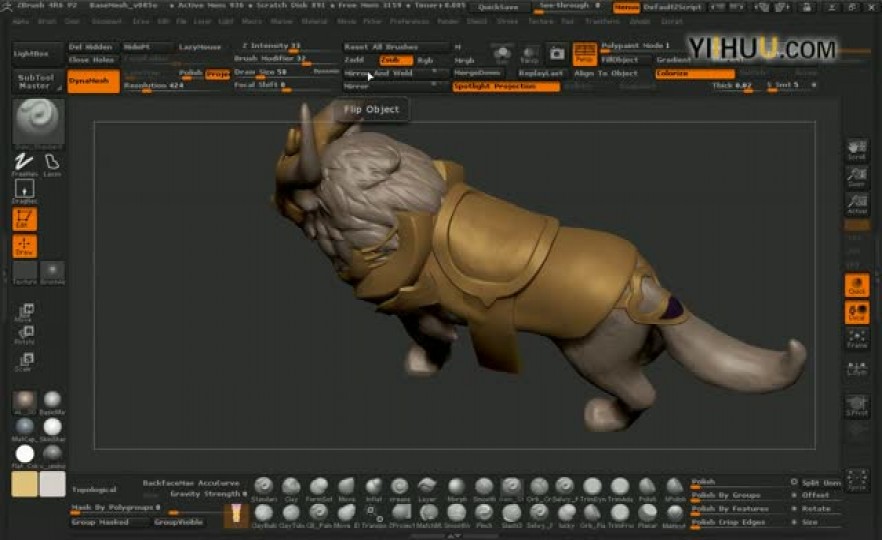Activate the Move transform icon on left shelf
Viewport: 882px width, 540px height.
coord(25,312)
